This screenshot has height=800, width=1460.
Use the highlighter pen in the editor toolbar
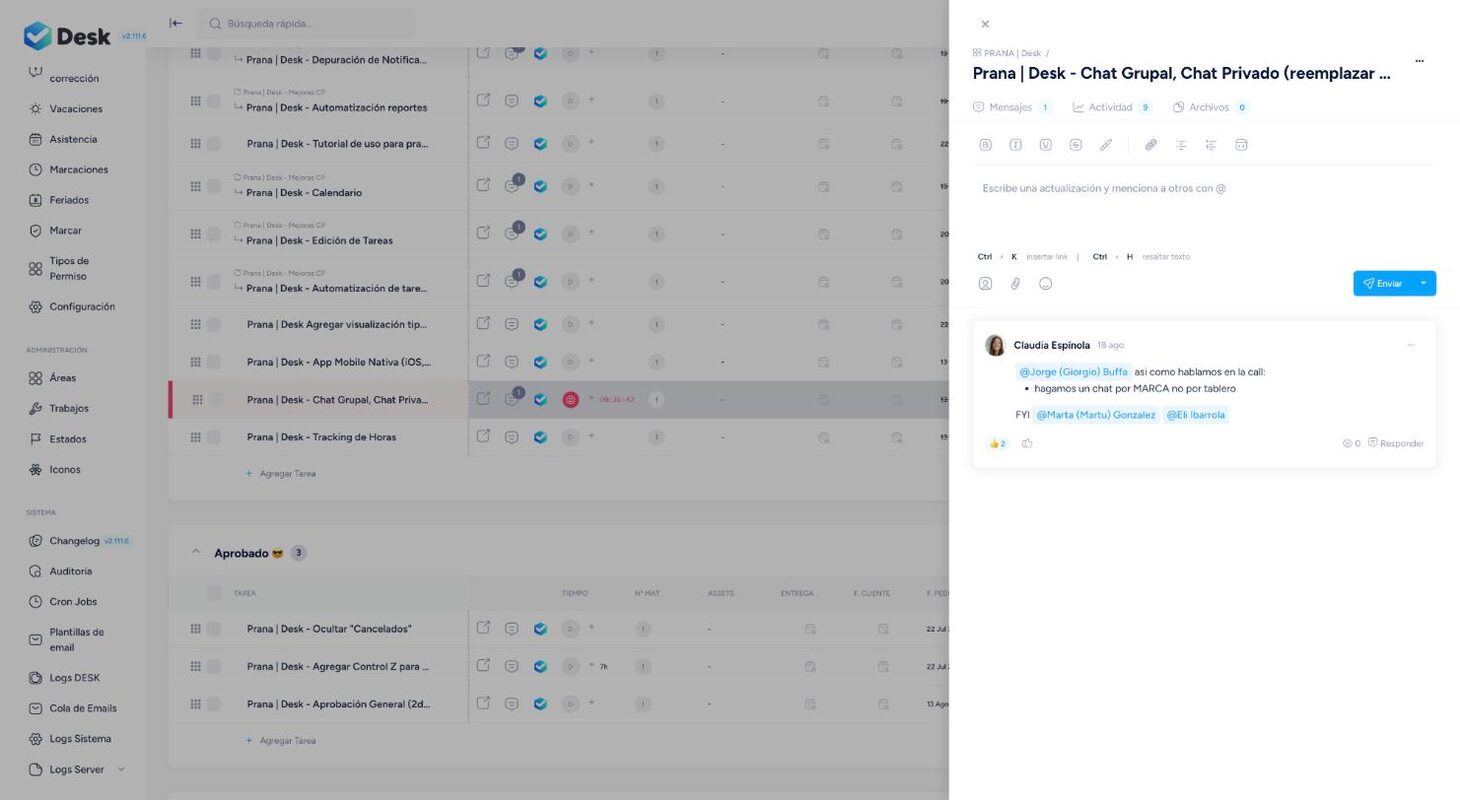click(1105, 145)
